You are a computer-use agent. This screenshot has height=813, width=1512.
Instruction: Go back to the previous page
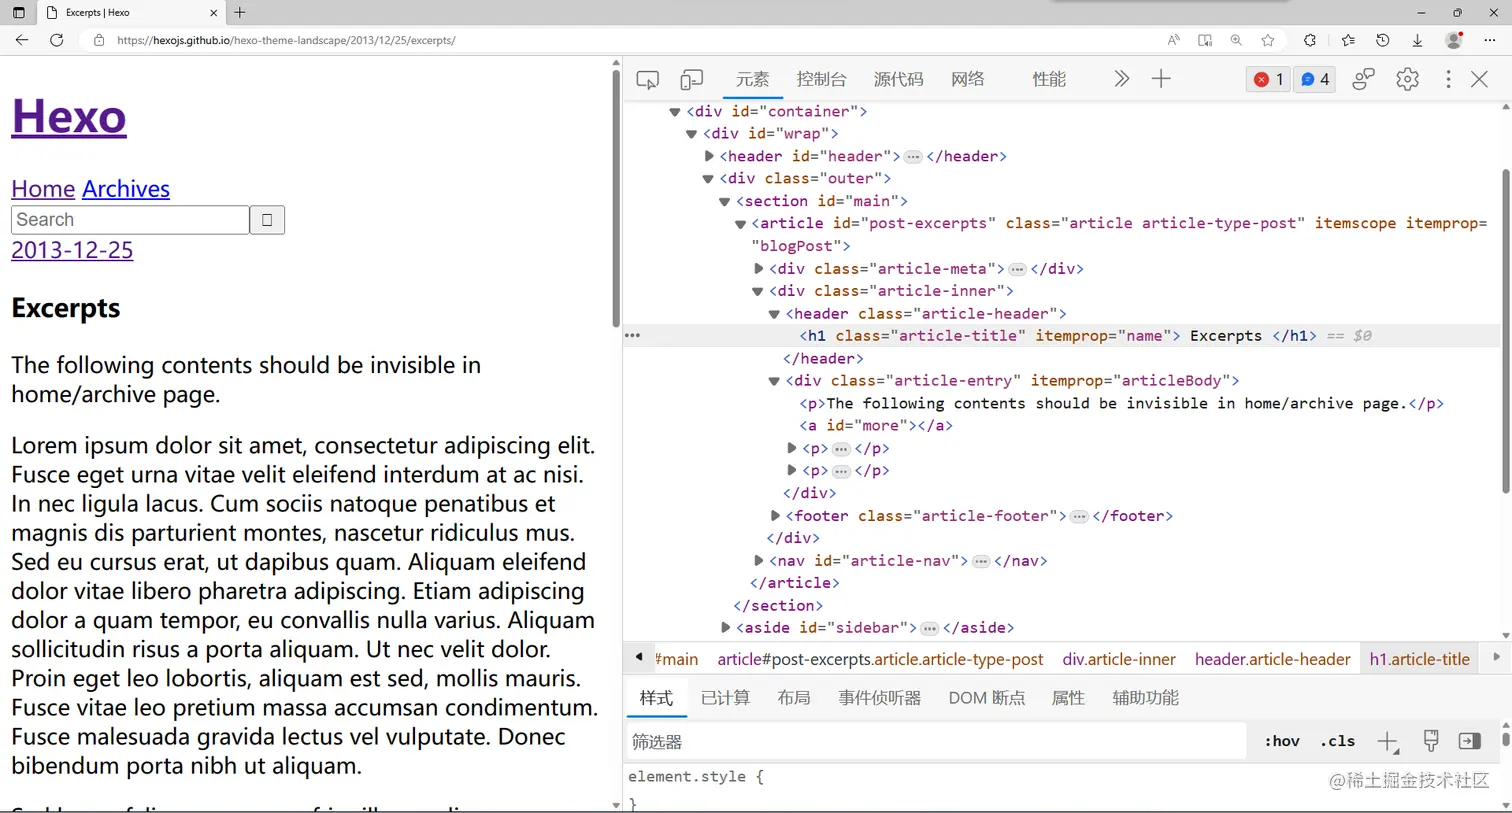coord(22,40)
